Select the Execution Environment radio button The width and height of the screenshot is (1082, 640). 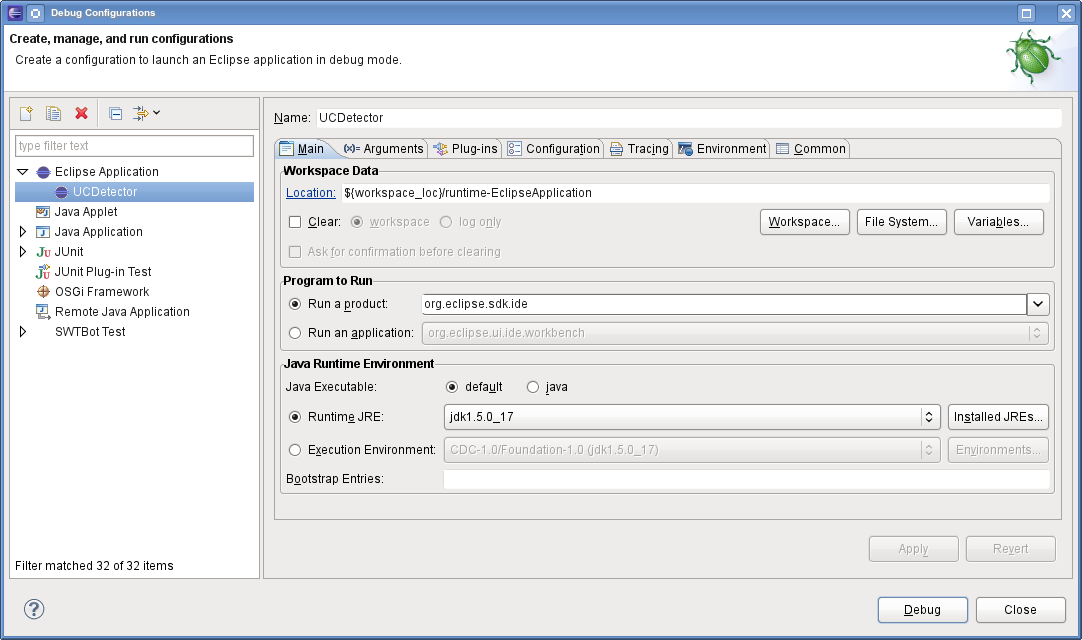(x=295, y=450)
